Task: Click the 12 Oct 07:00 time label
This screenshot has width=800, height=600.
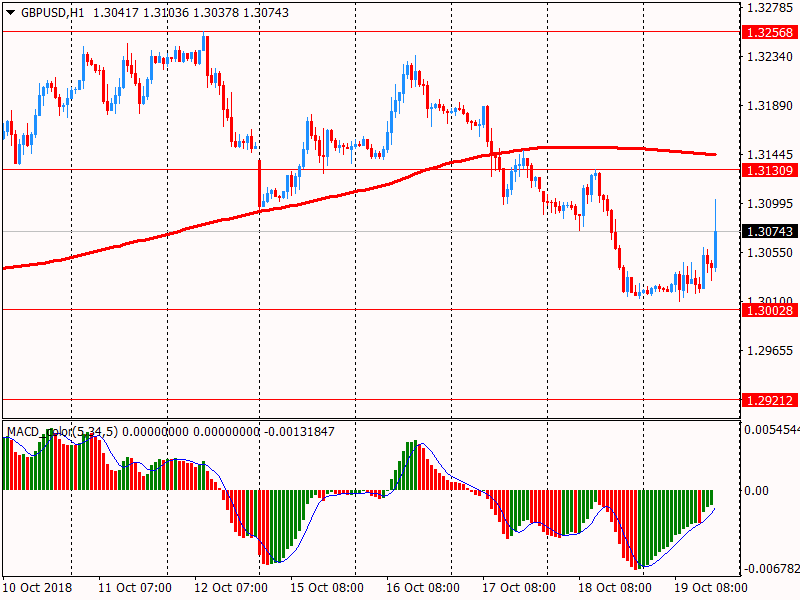Action: [x=231, y=588]
